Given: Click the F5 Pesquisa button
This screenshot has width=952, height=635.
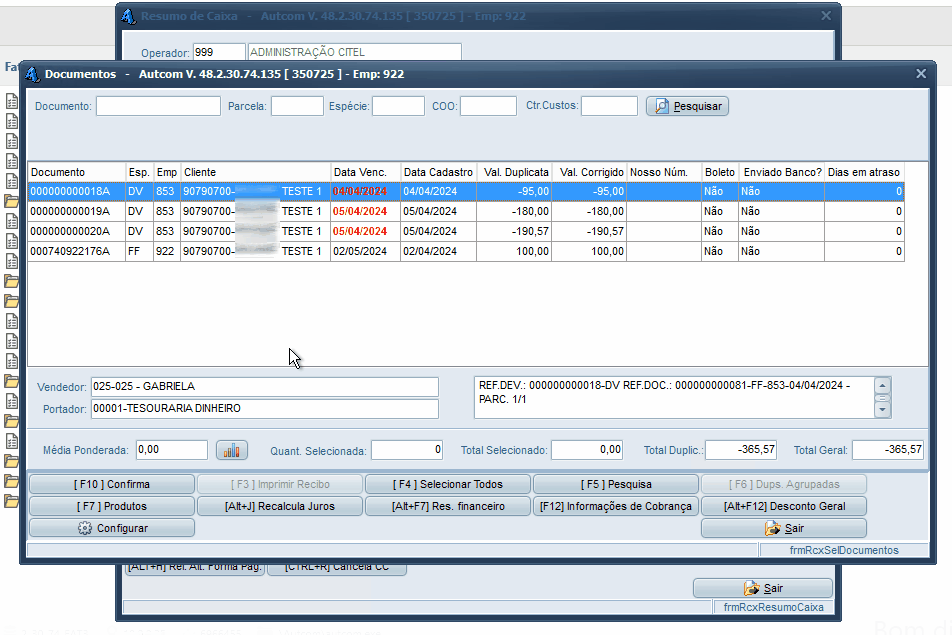Looking at the screenshot, I should 616,484.
